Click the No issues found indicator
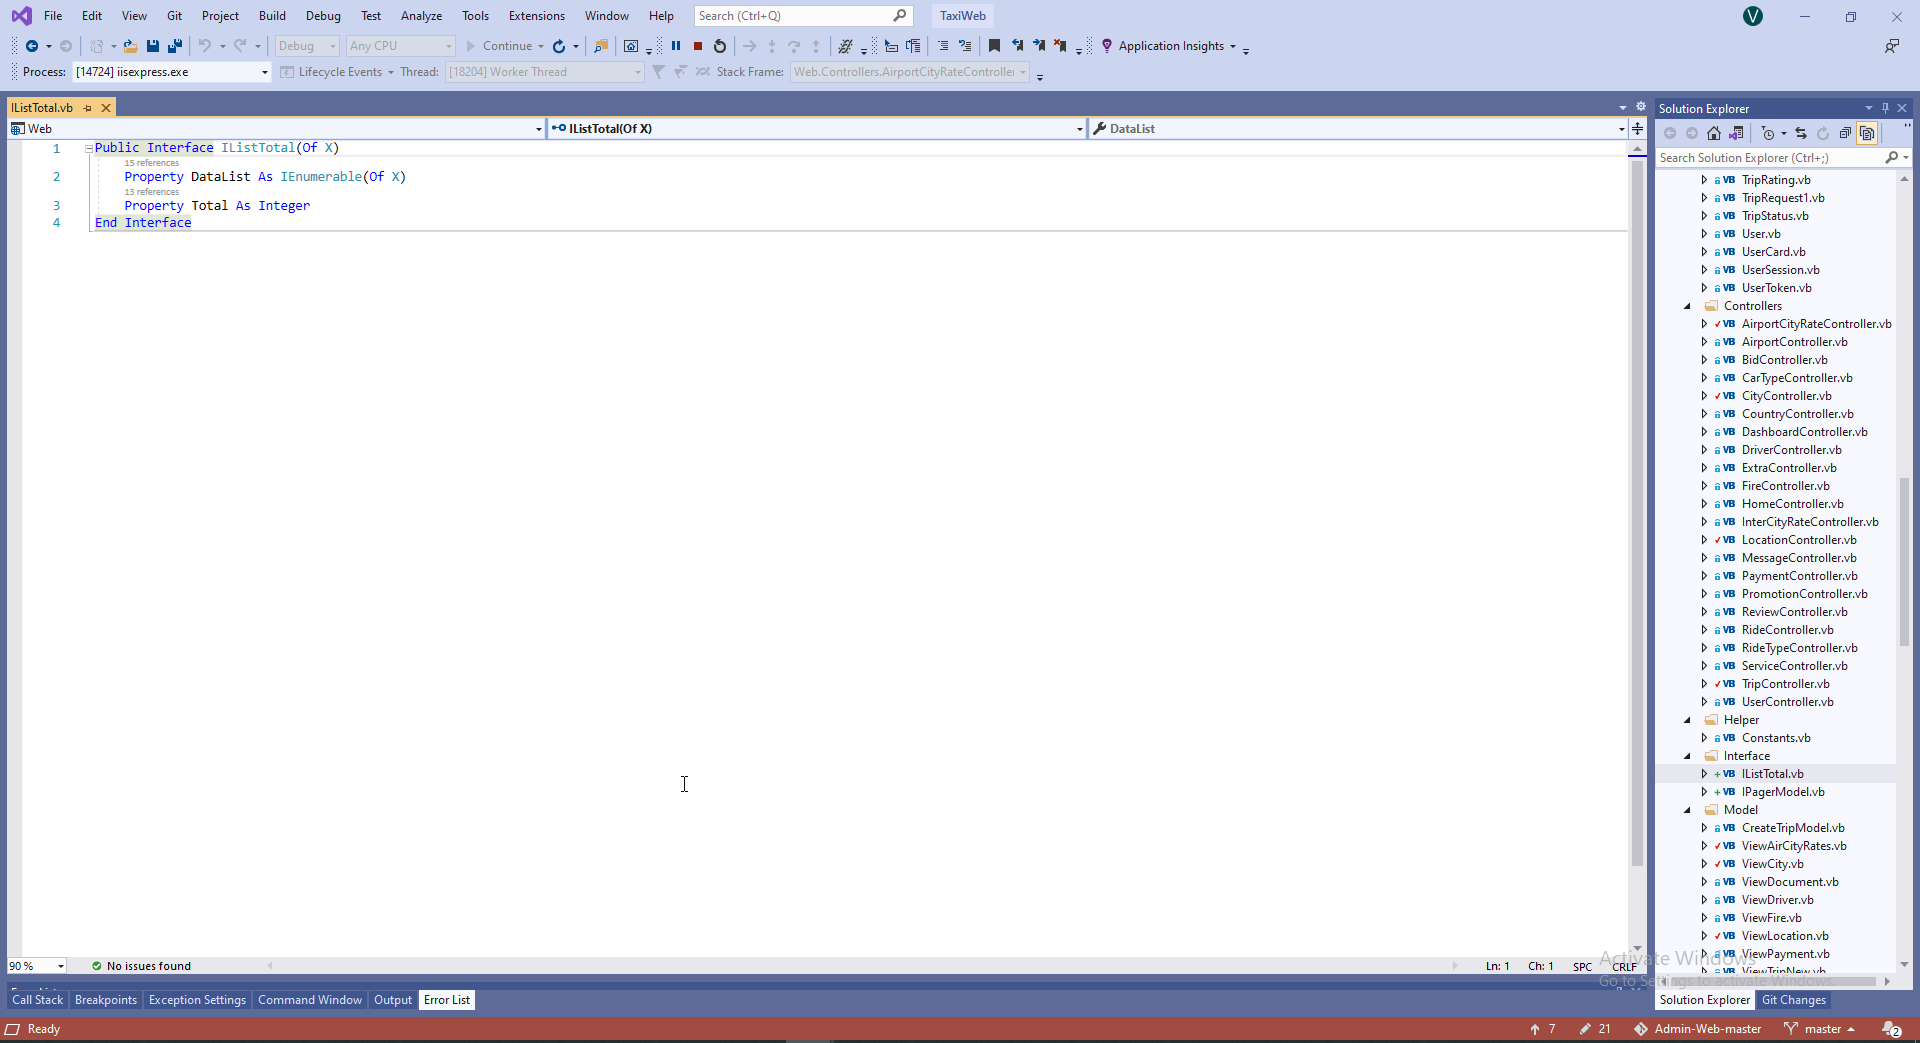Screen dimensions: 1920x1043 pyautogui.click(x=141, y=966)
